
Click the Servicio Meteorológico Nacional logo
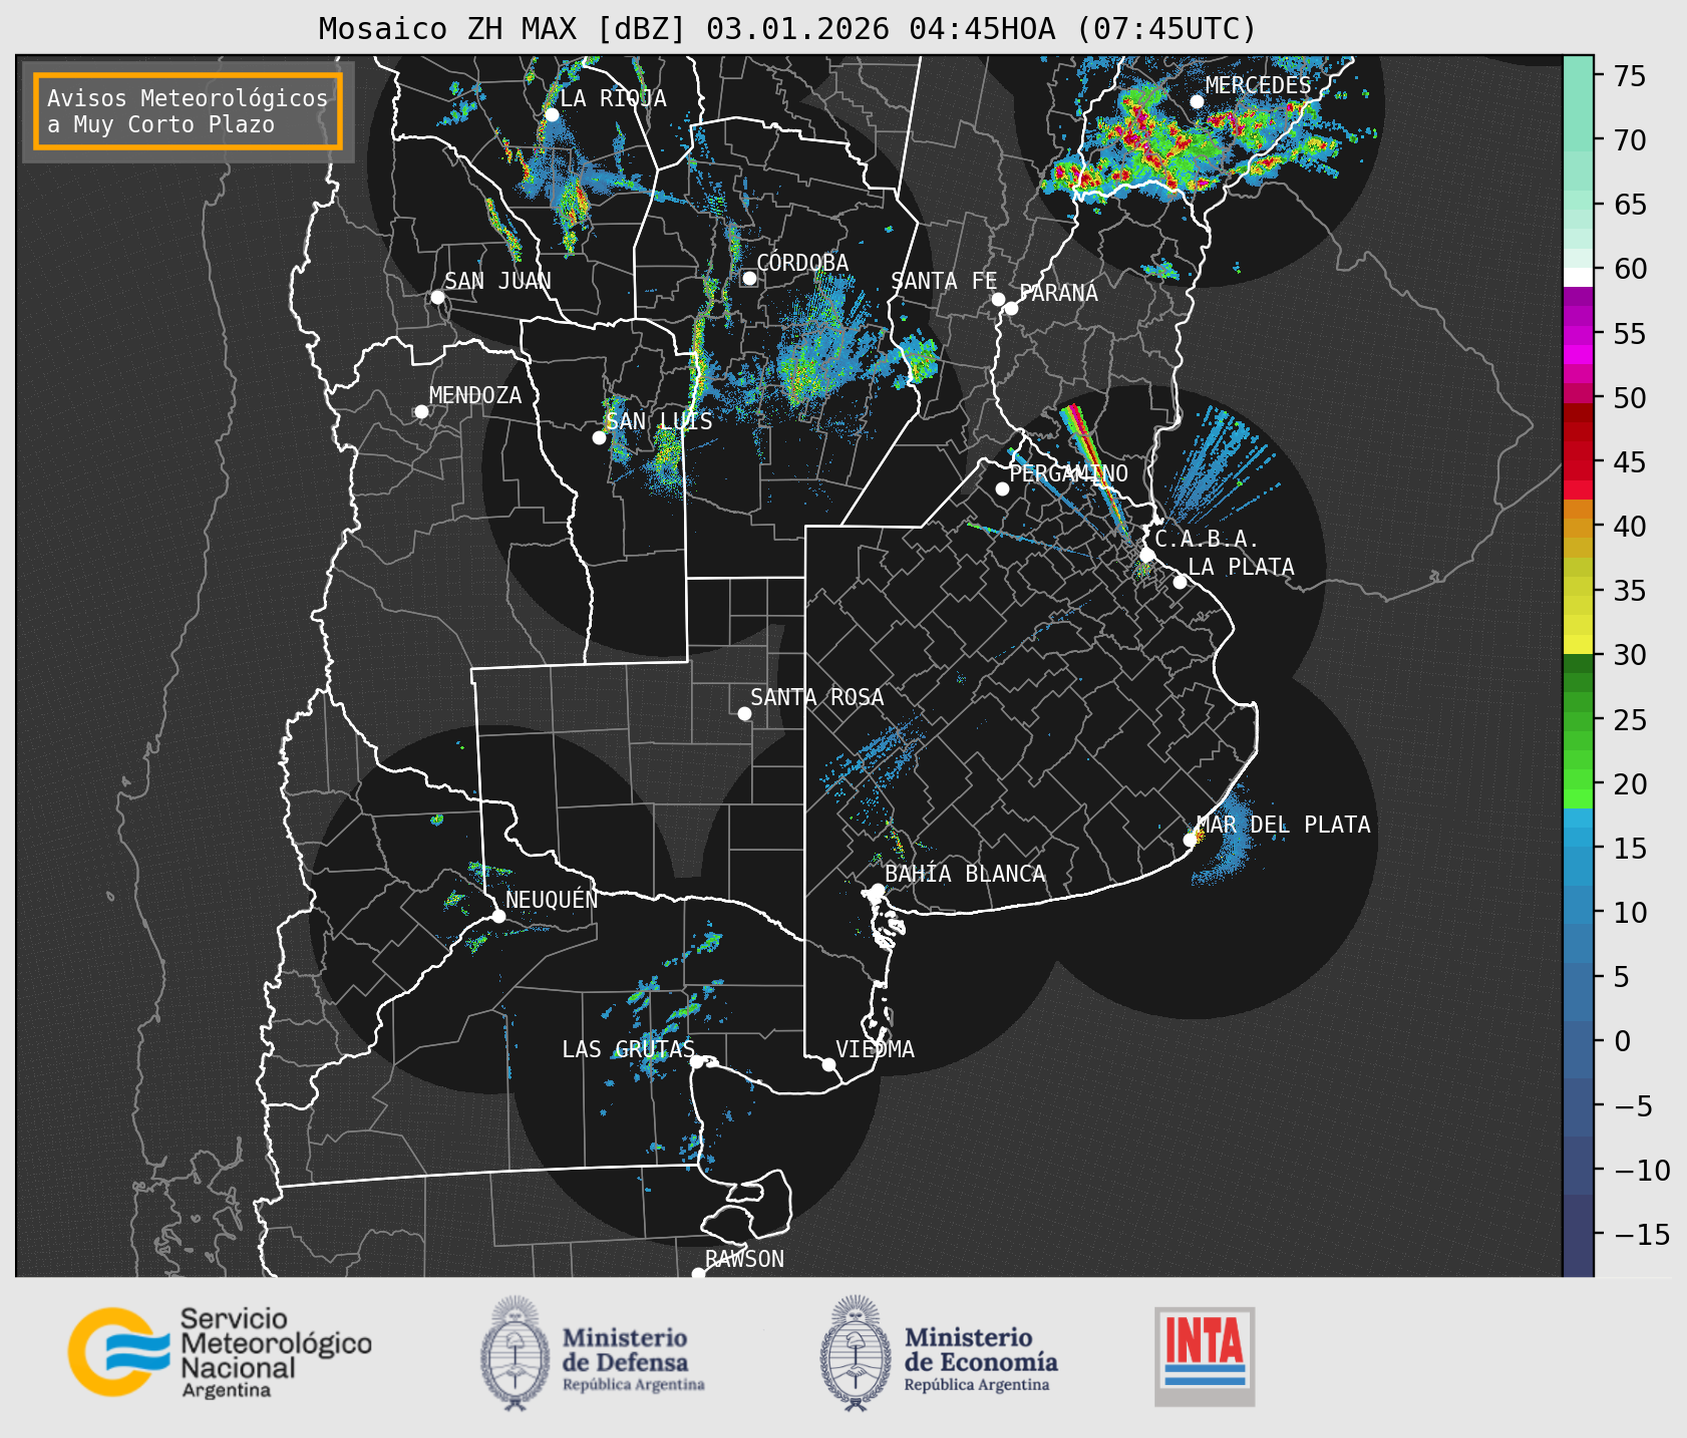[220, 1352]
